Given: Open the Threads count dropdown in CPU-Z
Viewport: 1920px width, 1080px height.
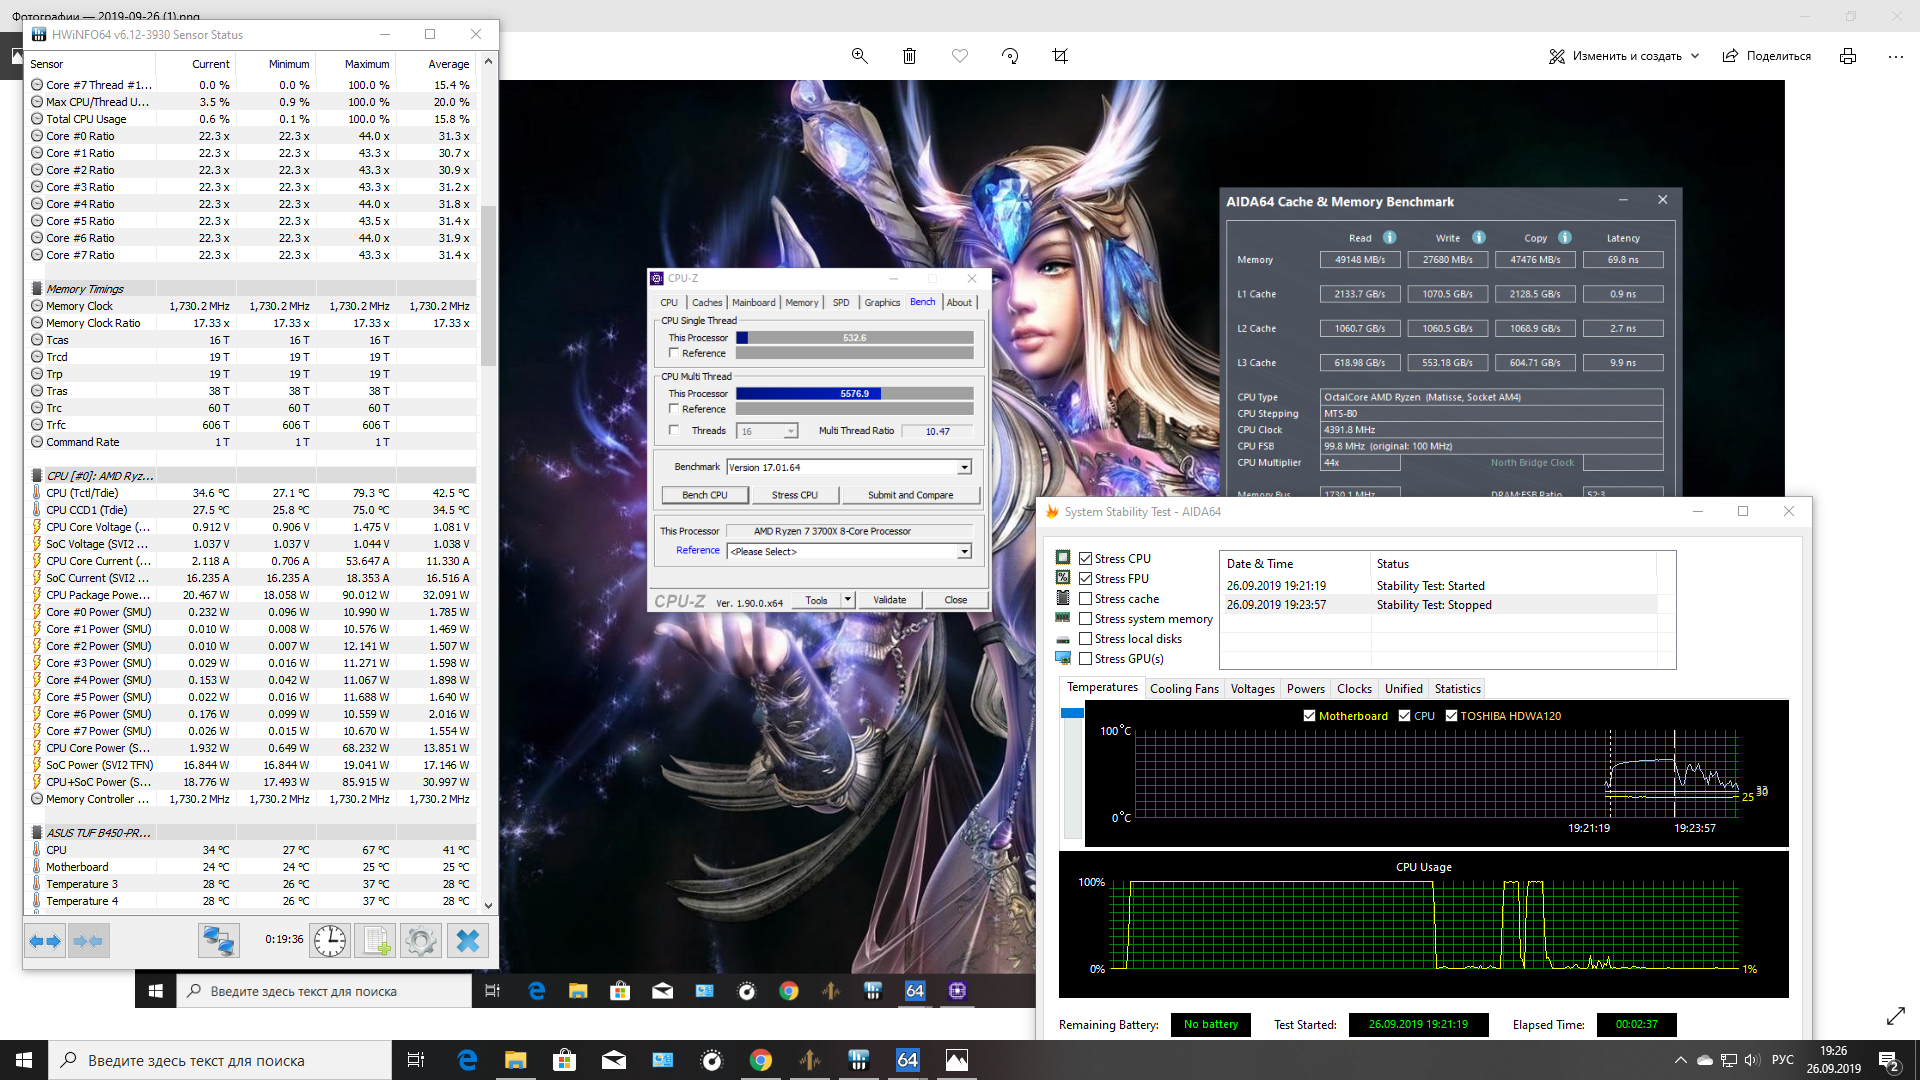Looking at the screenshot, I should tap(790, 431).
